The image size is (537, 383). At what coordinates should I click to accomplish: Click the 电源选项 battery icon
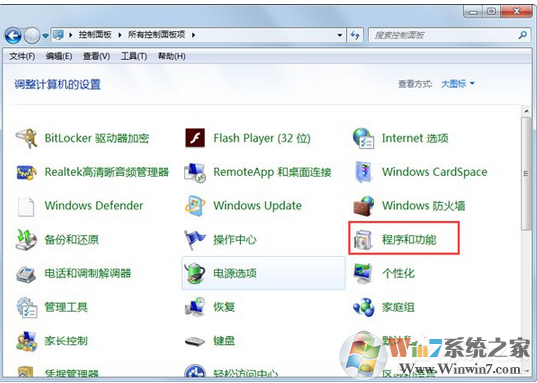point(195,273)
